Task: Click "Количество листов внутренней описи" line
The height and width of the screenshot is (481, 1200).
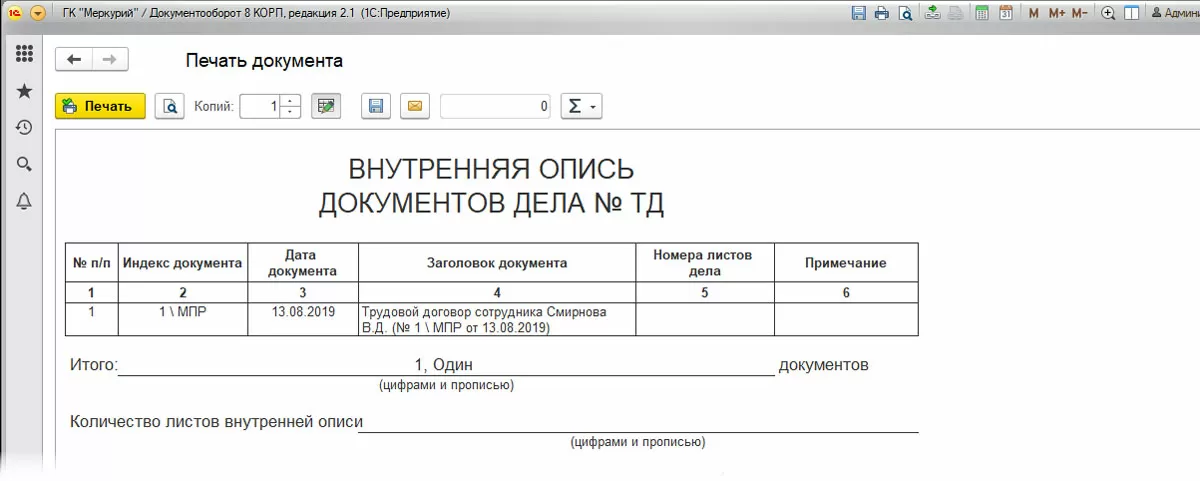Action: pyautogui.click(x=216, y=422)
